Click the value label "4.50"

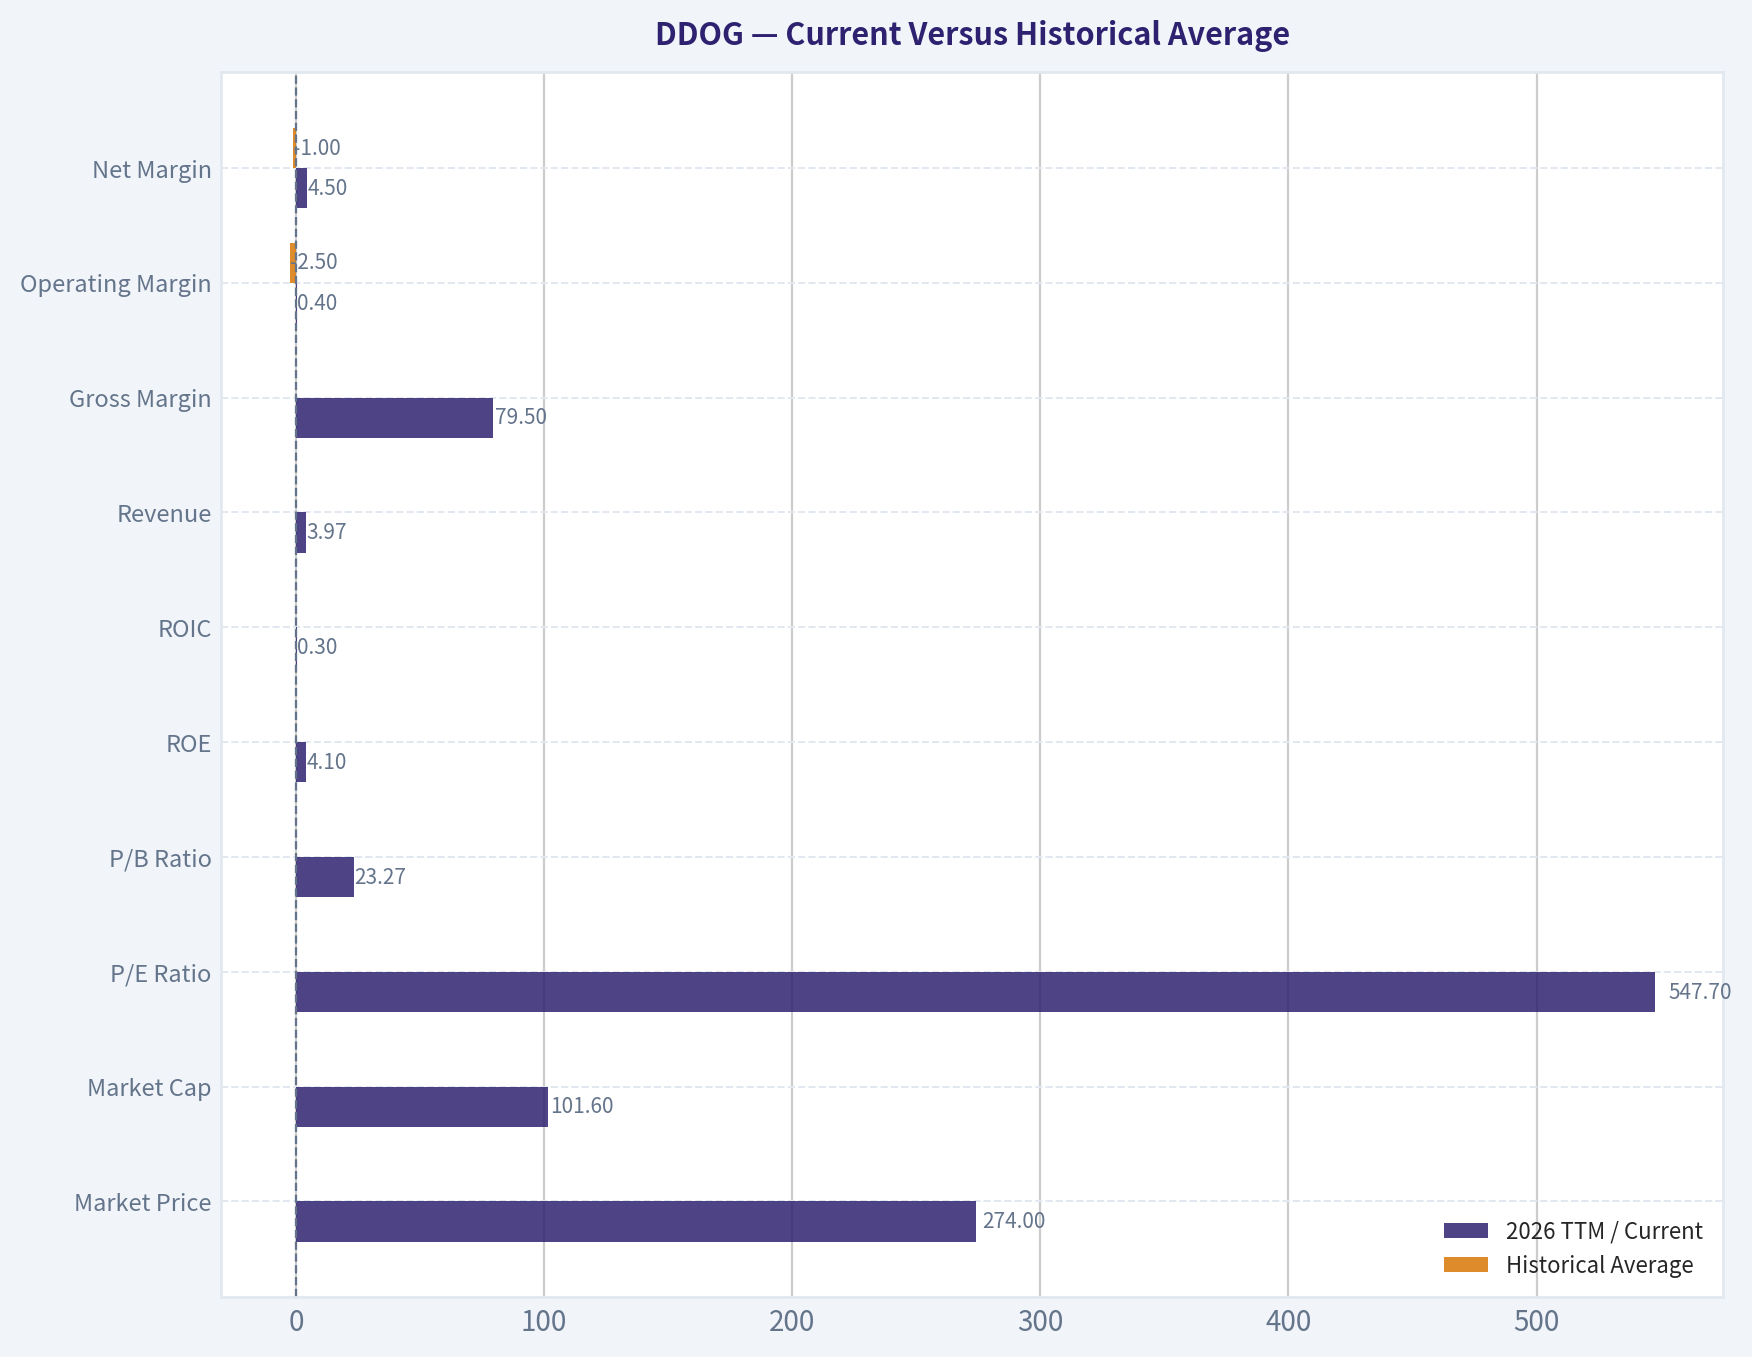(x=328, y=188)
